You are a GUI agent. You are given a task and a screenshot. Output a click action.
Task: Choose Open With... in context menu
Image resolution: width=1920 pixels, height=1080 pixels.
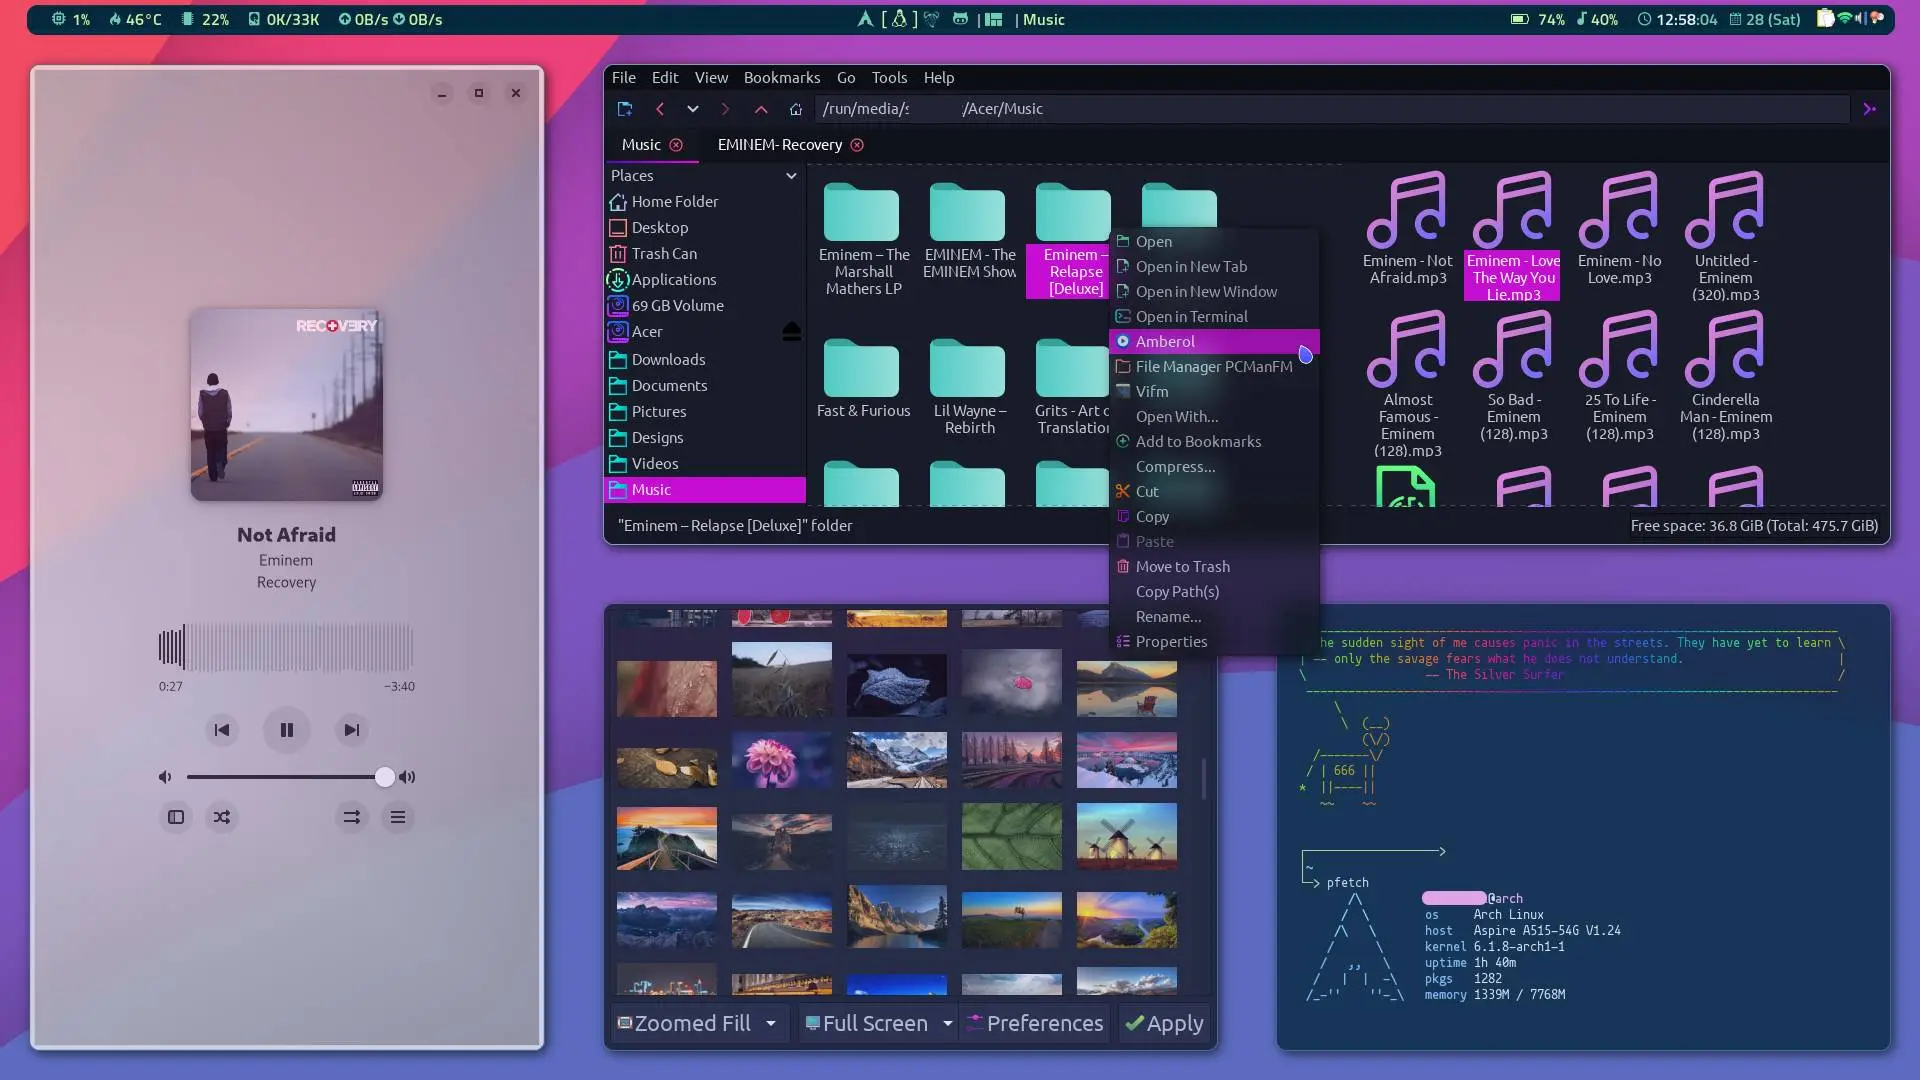(1214, 416)
